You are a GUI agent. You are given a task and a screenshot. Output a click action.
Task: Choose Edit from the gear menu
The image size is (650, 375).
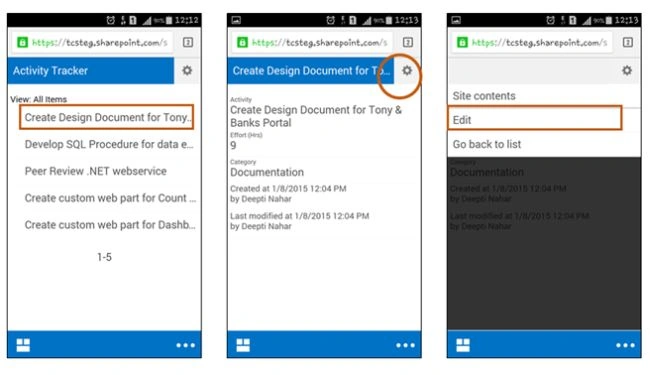coord(535,120)
